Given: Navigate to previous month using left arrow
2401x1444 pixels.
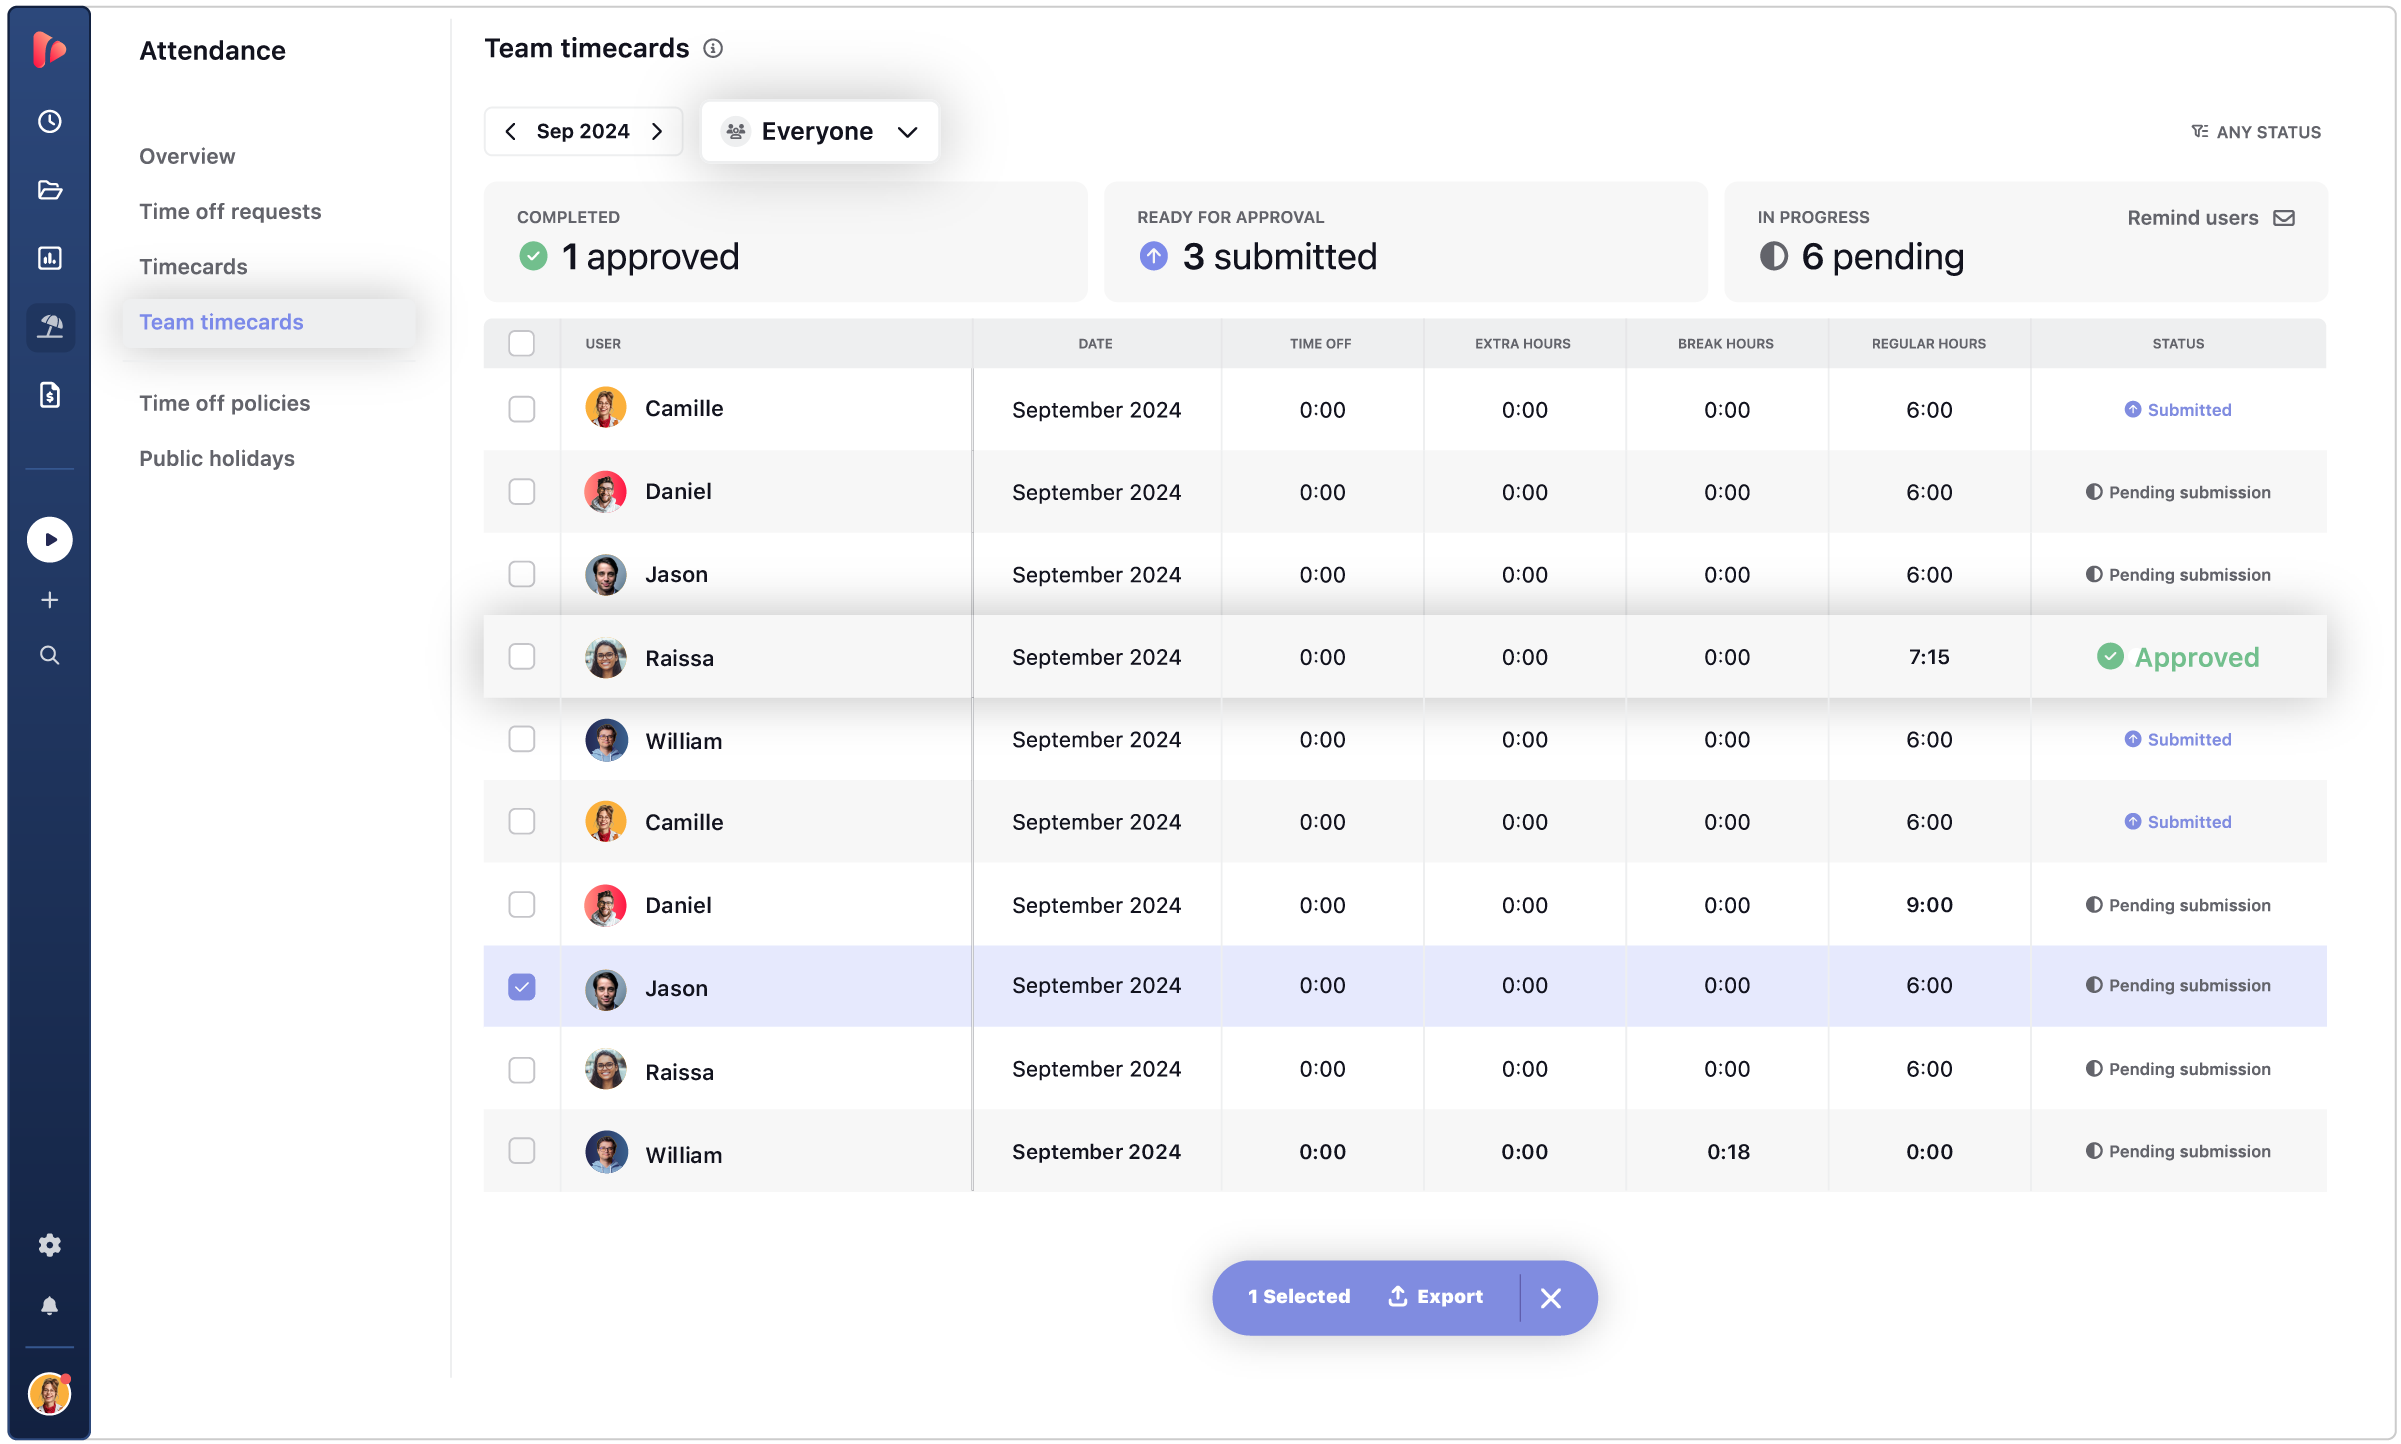Looking at the screenshot, I should tap(511, 132).
